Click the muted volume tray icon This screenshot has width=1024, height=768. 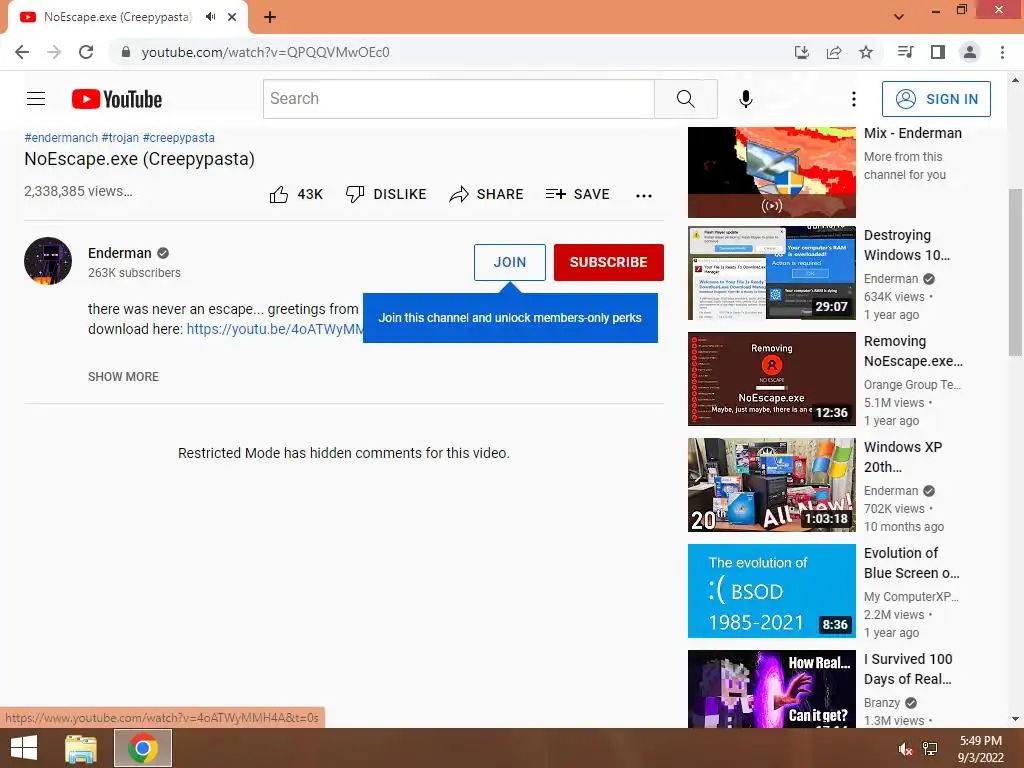(x=905, y=749)
